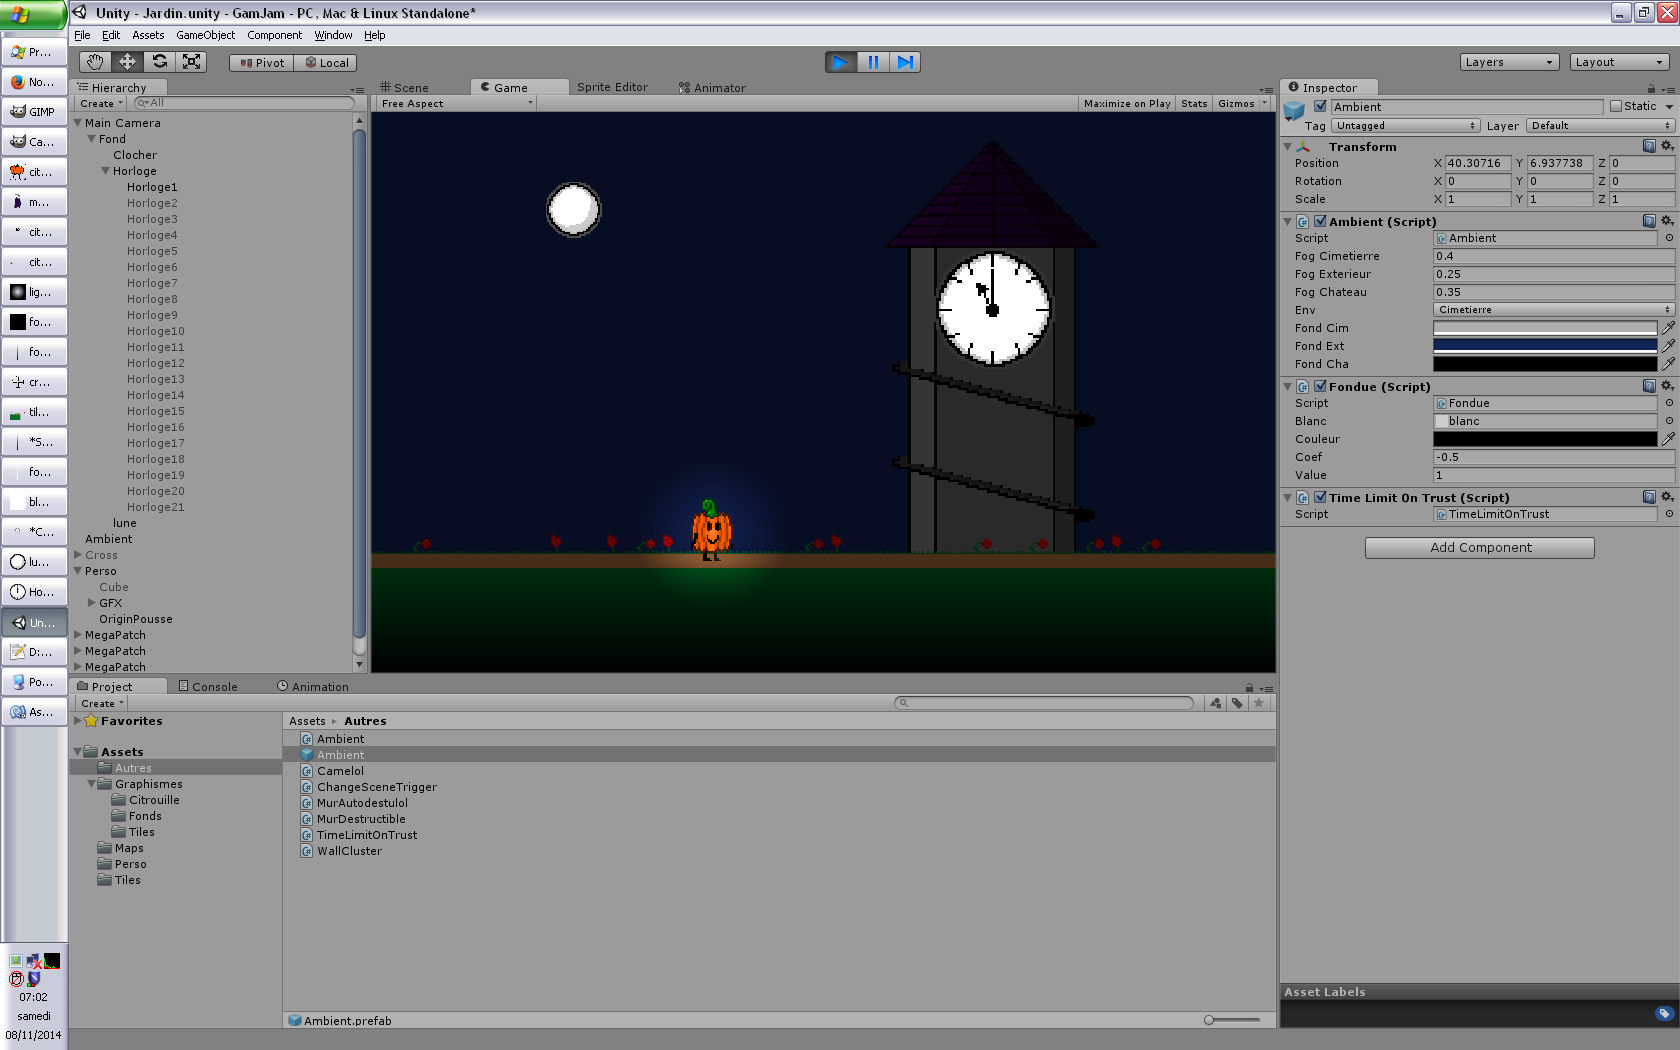This screenshot has height=1050, width=1680.
Task: Open the Transform component gear menu
Action: point(1667,146)
